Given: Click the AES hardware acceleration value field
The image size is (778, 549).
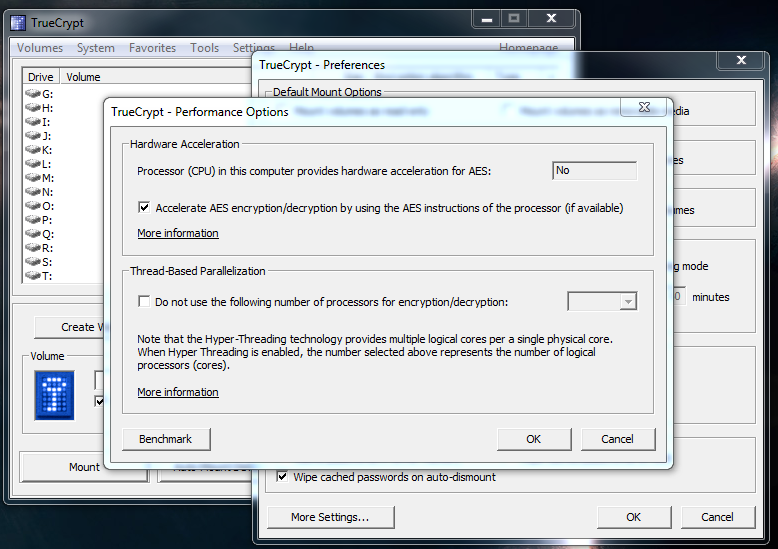Looking at the screenshot, I should (594, 170).
